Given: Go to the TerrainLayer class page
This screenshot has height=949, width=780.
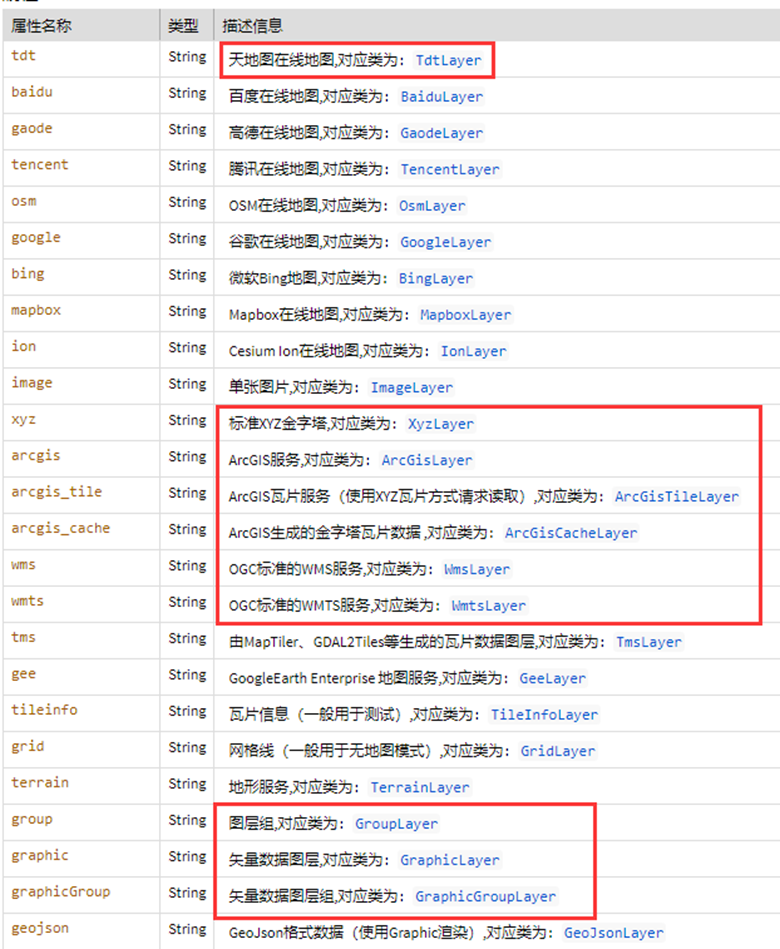Looking at the screenshot, I should (x=419, y=787).
